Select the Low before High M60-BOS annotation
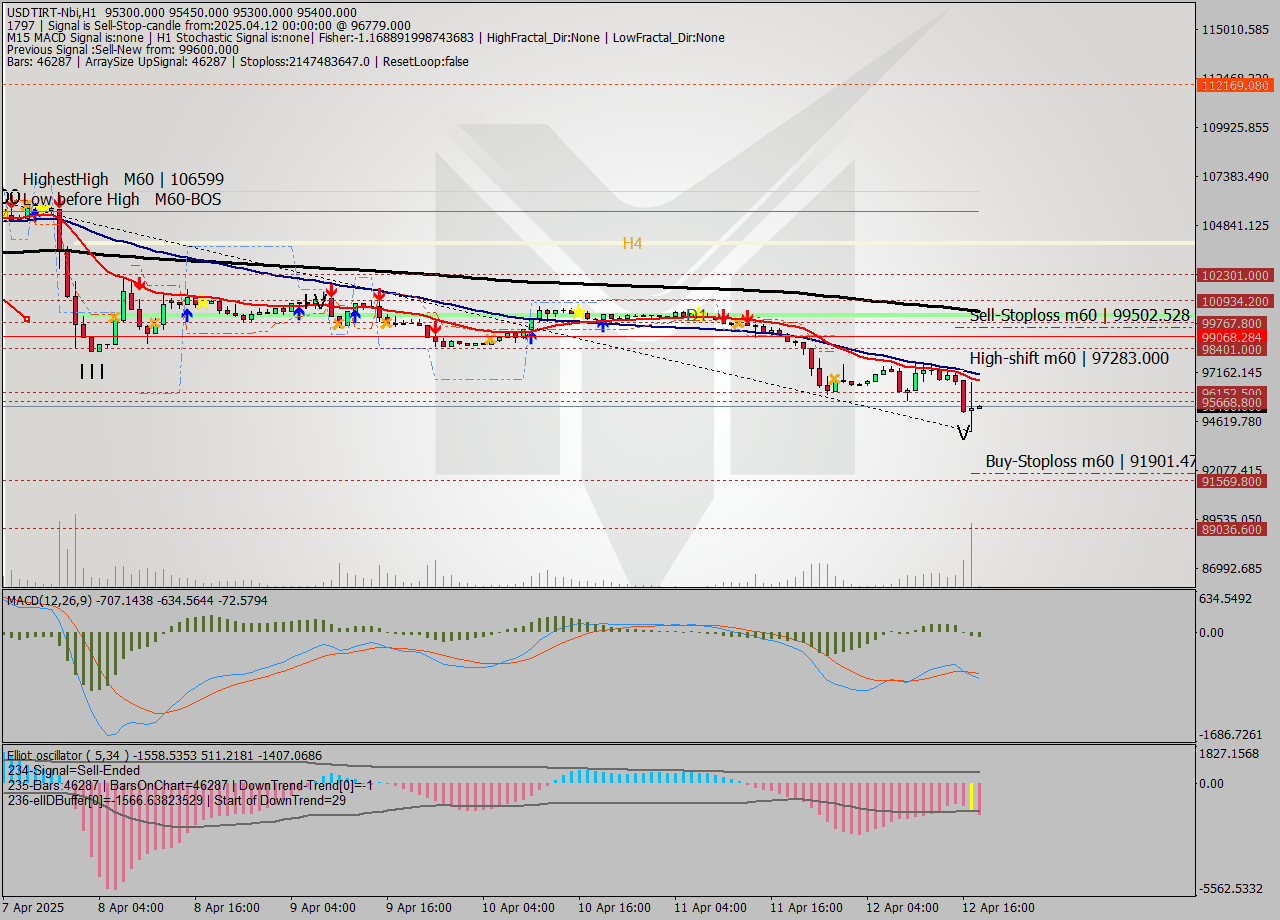The width and height of the screenshot is (1280, 920). coord(113,199)
